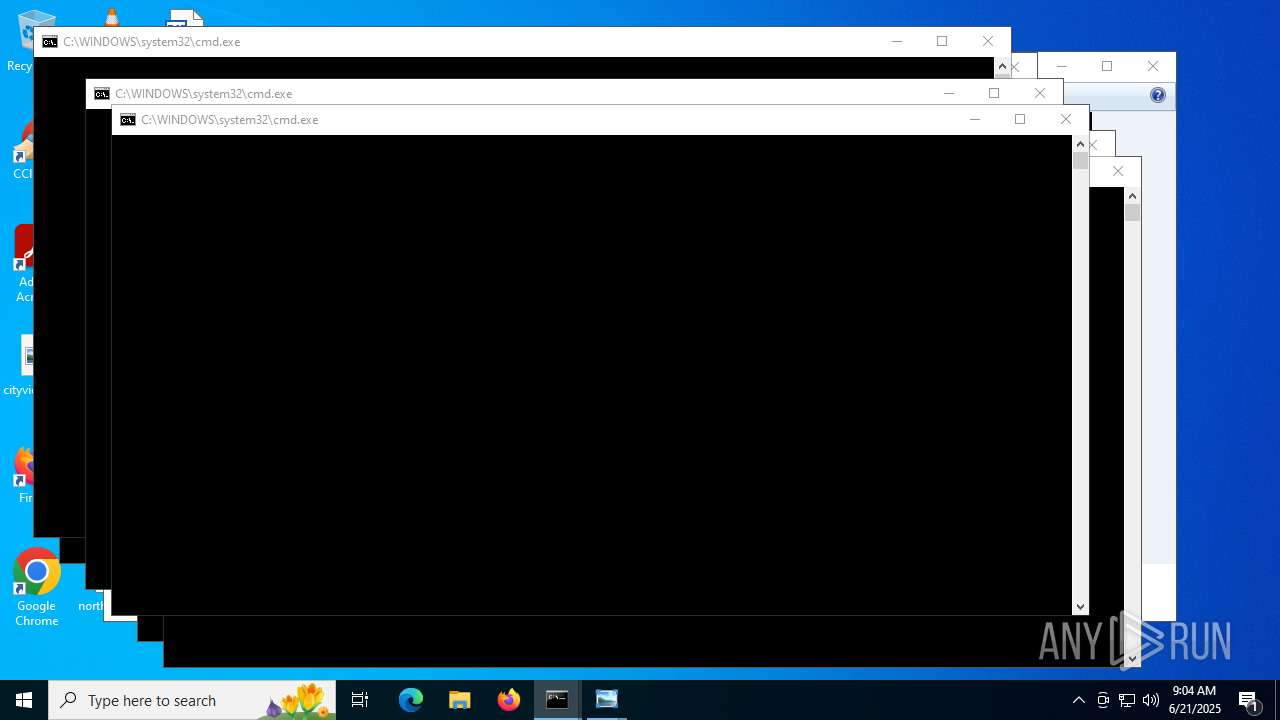Click the help question mark icon

pos(1158,95)
